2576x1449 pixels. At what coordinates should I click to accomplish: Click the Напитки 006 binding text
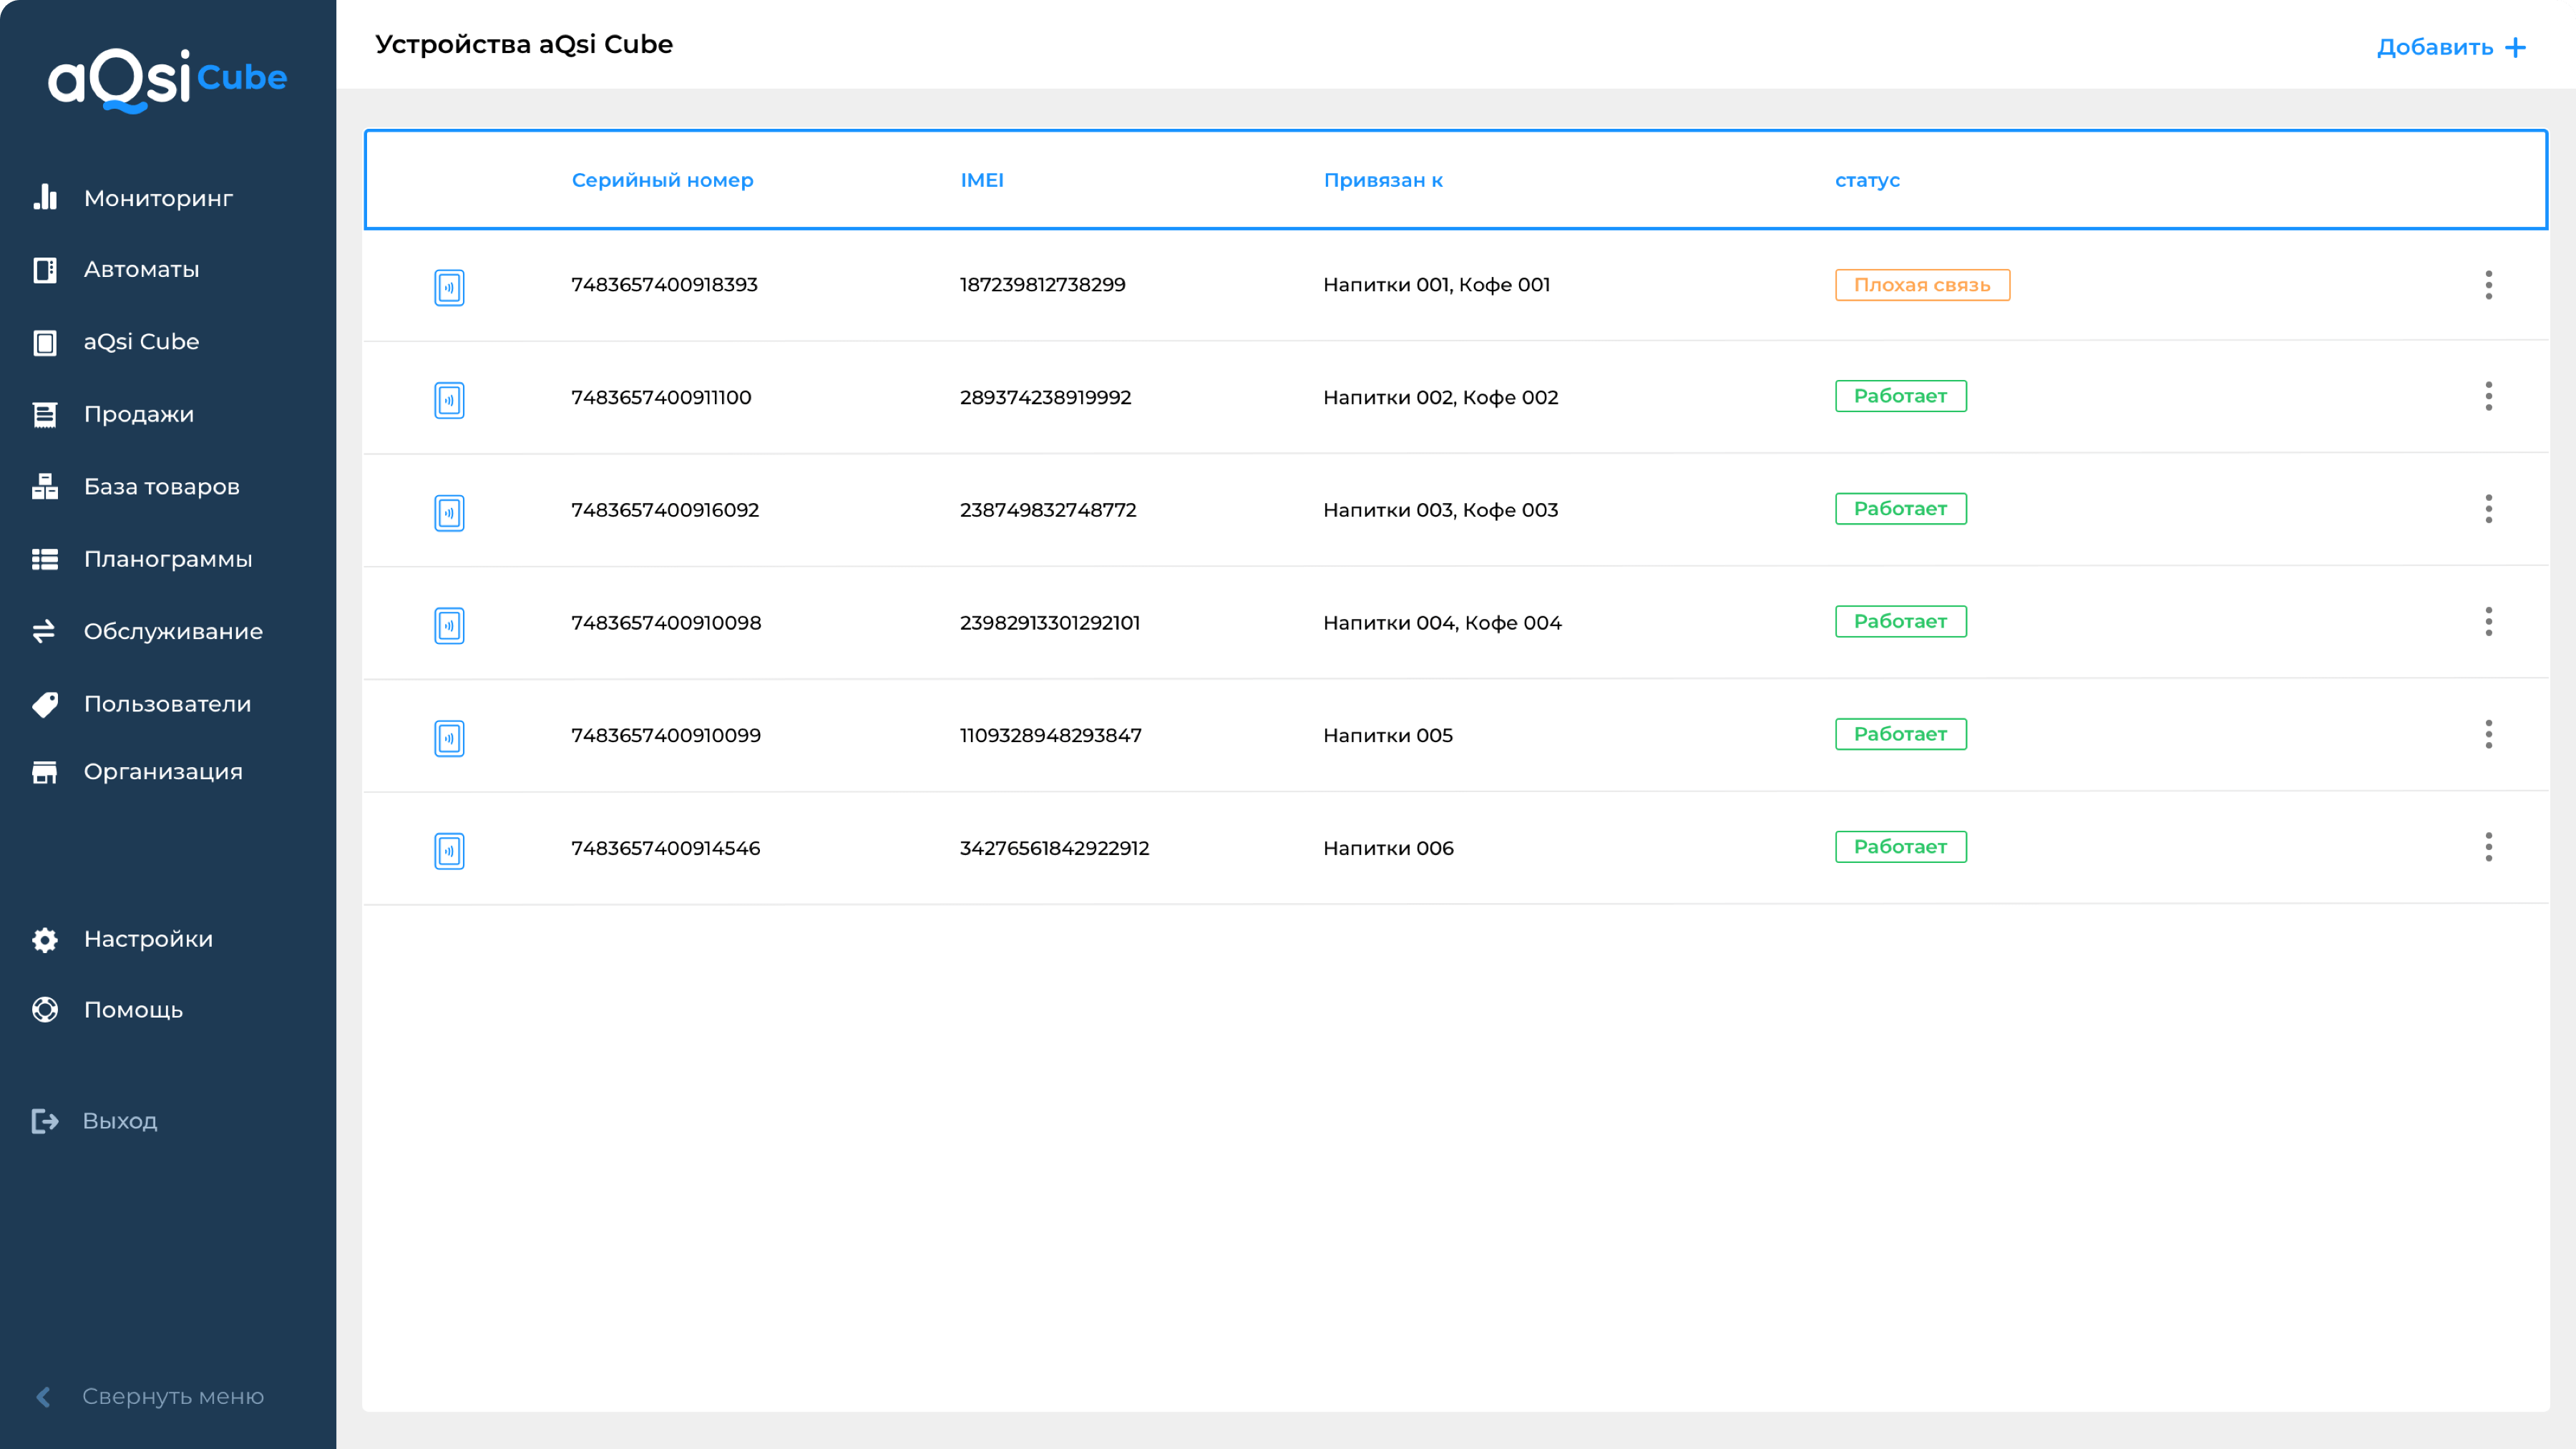(x=1388, y=849)
